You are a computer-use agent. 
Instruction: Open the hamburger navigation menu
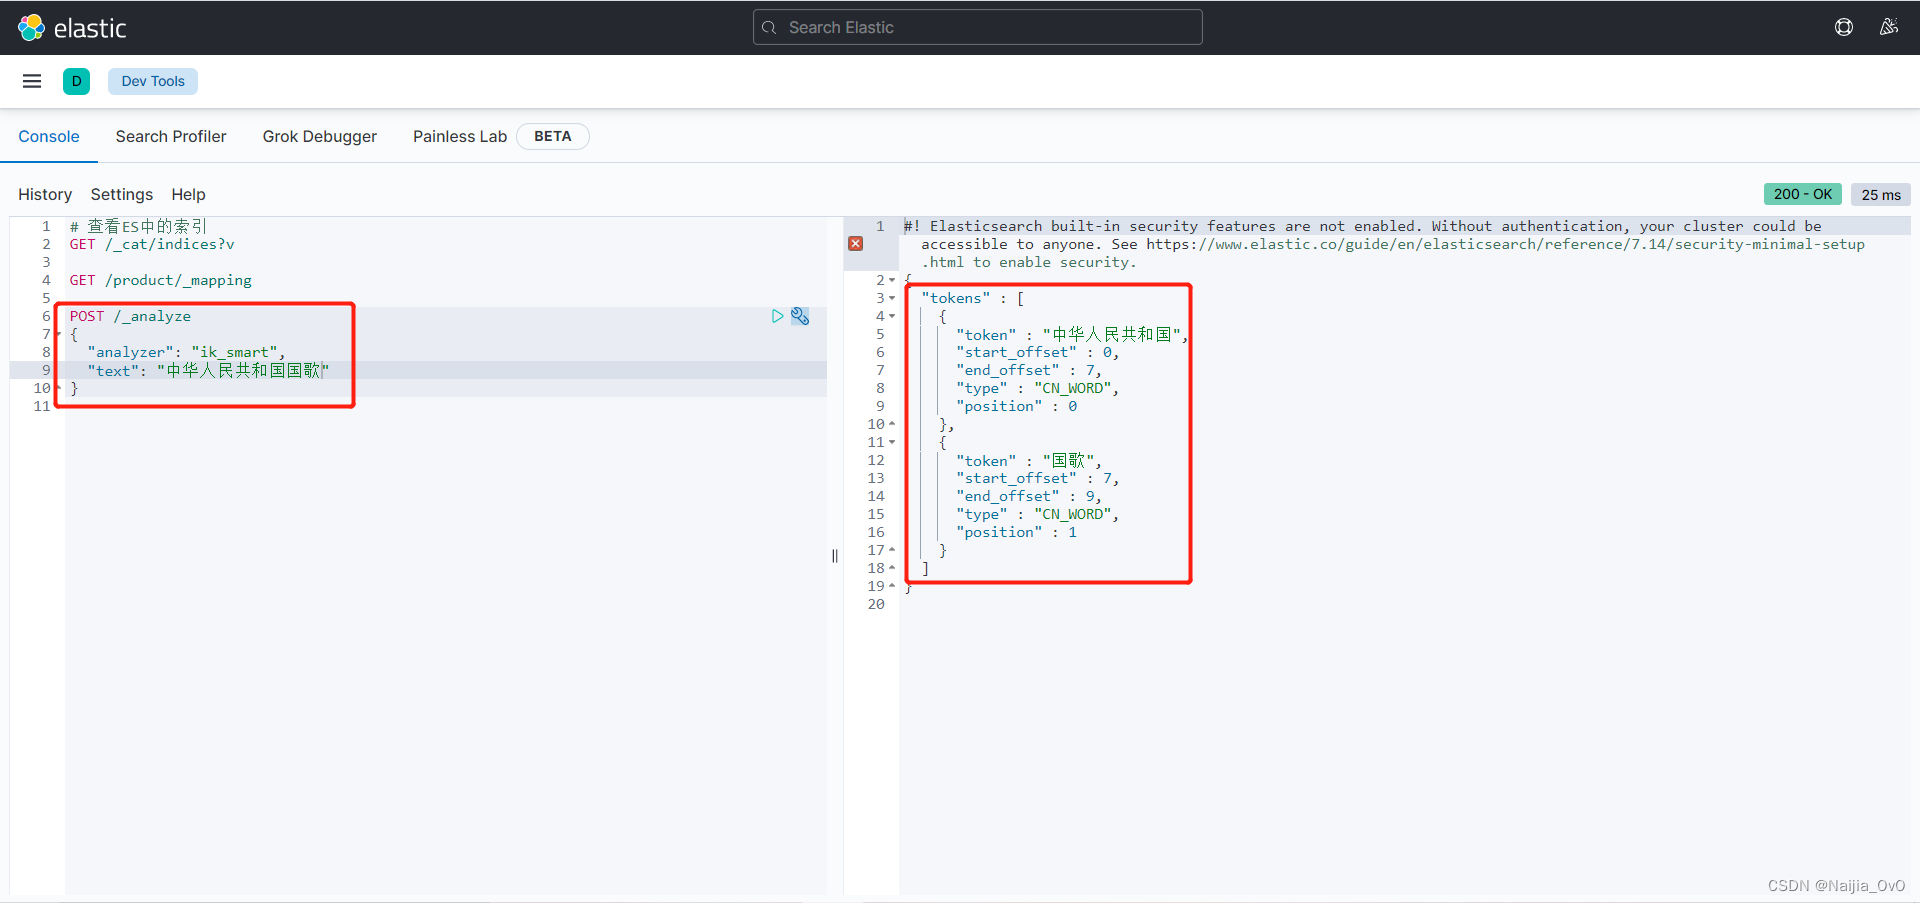[x=32, y=81]
